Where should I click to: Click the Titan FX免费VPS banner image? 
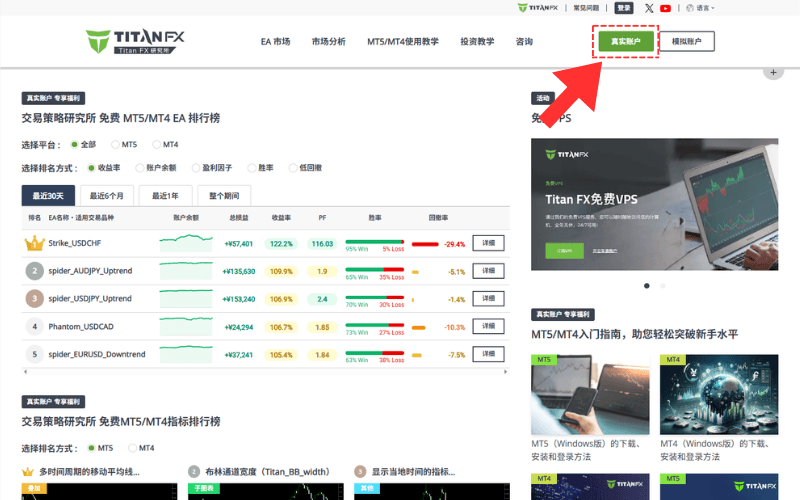tap(655, 204)
